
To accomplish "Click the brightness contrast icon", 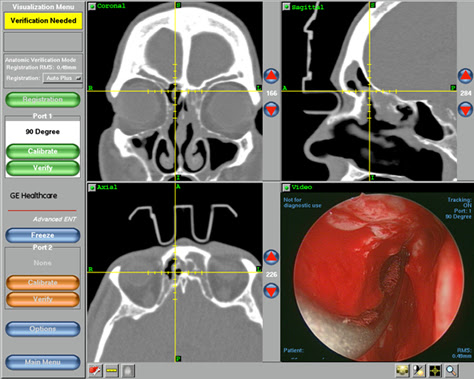I will click(419, 370).
